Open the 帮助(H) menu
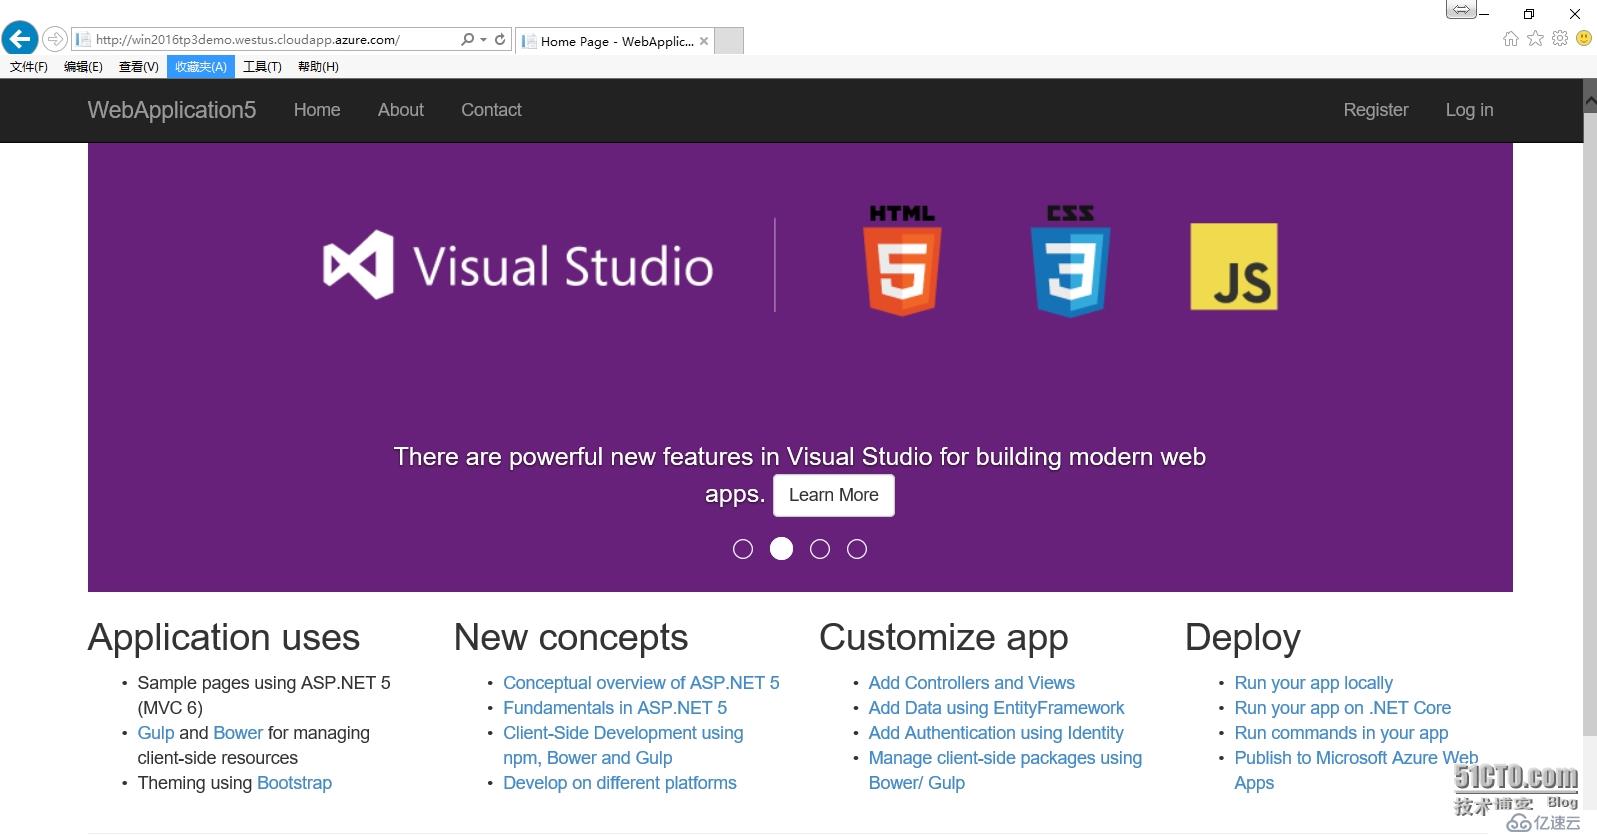 click(x=318, y=67)
